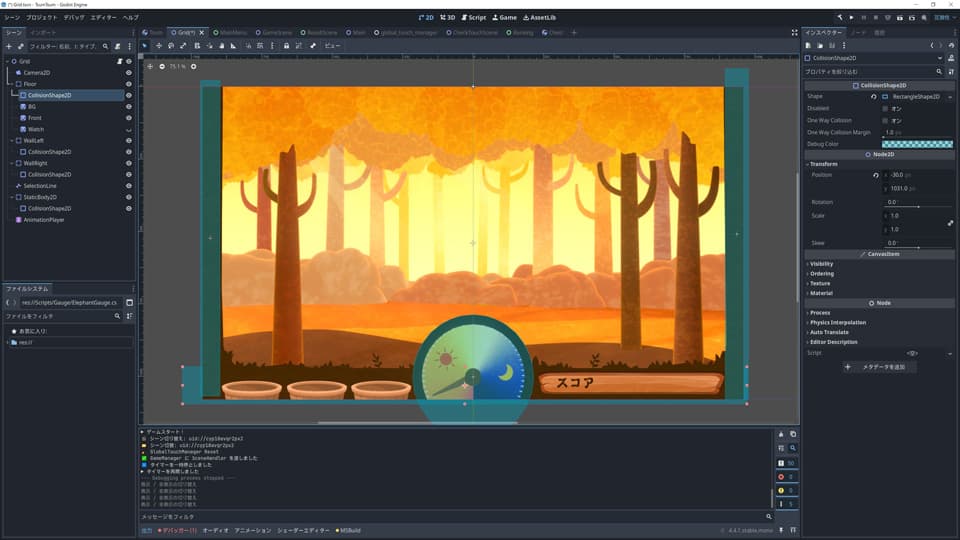
Task: Toggle Disabled checkbox in inspector
Action: tap(885, 108)
